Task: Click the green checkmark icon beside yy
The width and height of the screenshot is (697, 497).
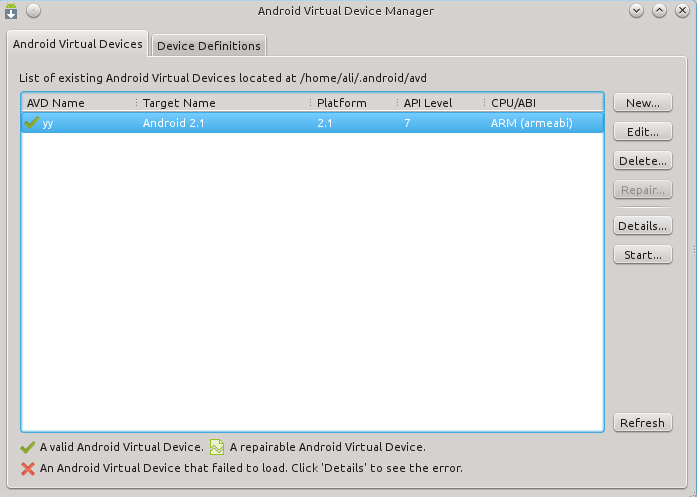Action: click(x=32, y=123)
